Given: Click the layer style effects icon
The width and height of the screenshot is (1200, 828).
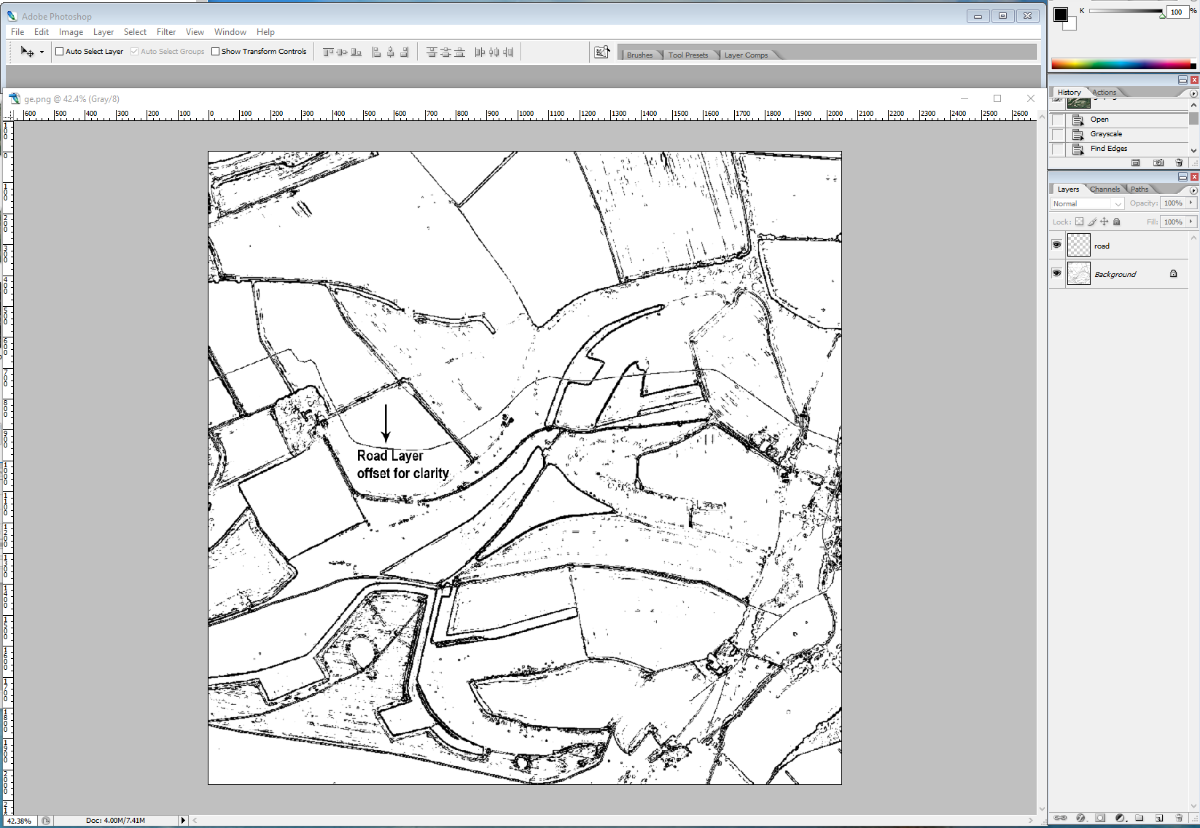Looking at the screenshot, I should click(x=1080, y=817).
